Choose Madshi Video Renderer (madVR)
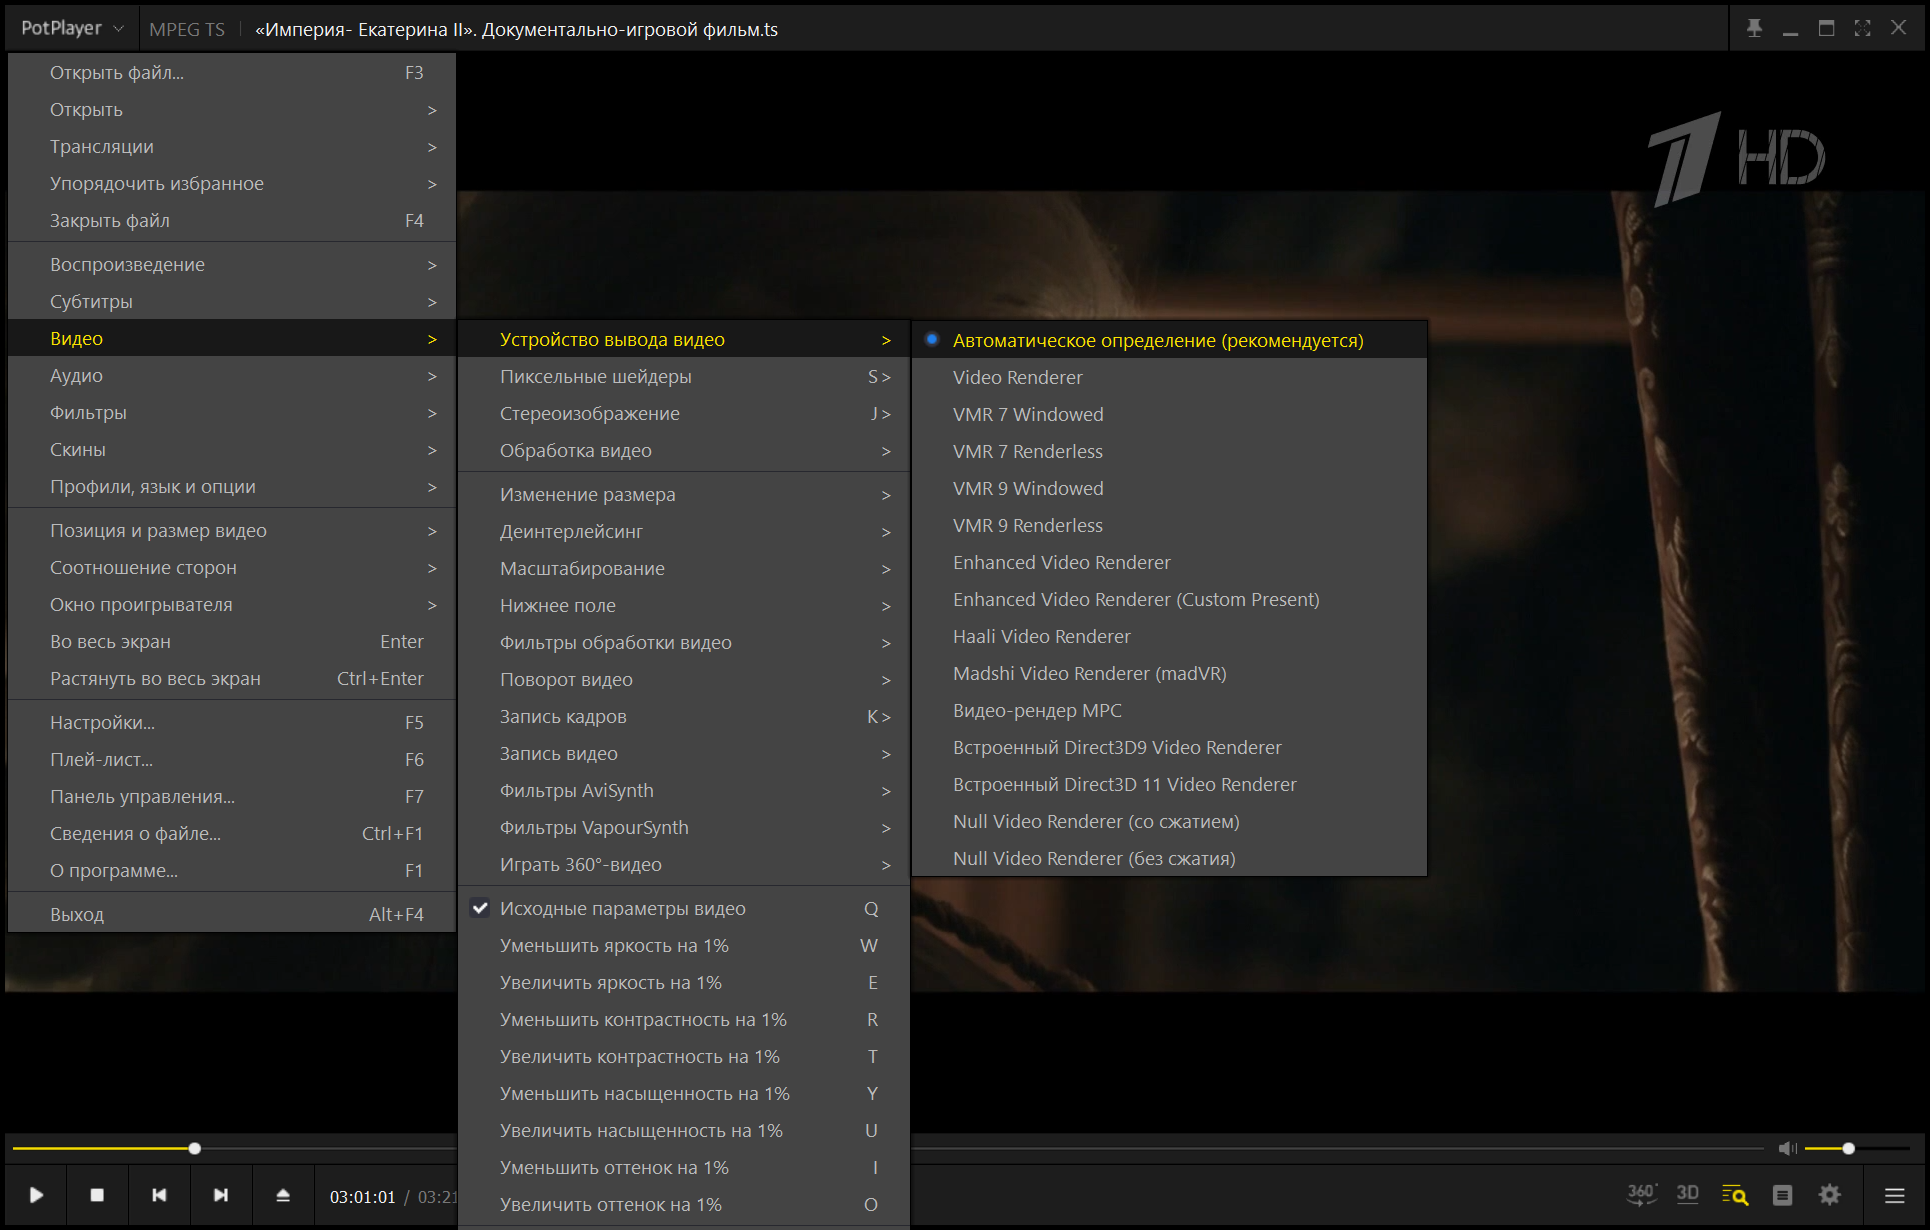The image size is (1930, 1230). coord(1089,673)
